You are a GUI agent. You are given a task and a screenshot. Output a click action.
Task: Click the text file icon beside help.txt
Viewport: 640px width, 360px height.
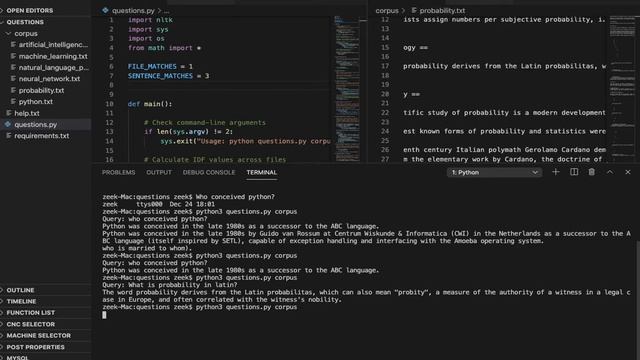[8, 113]
